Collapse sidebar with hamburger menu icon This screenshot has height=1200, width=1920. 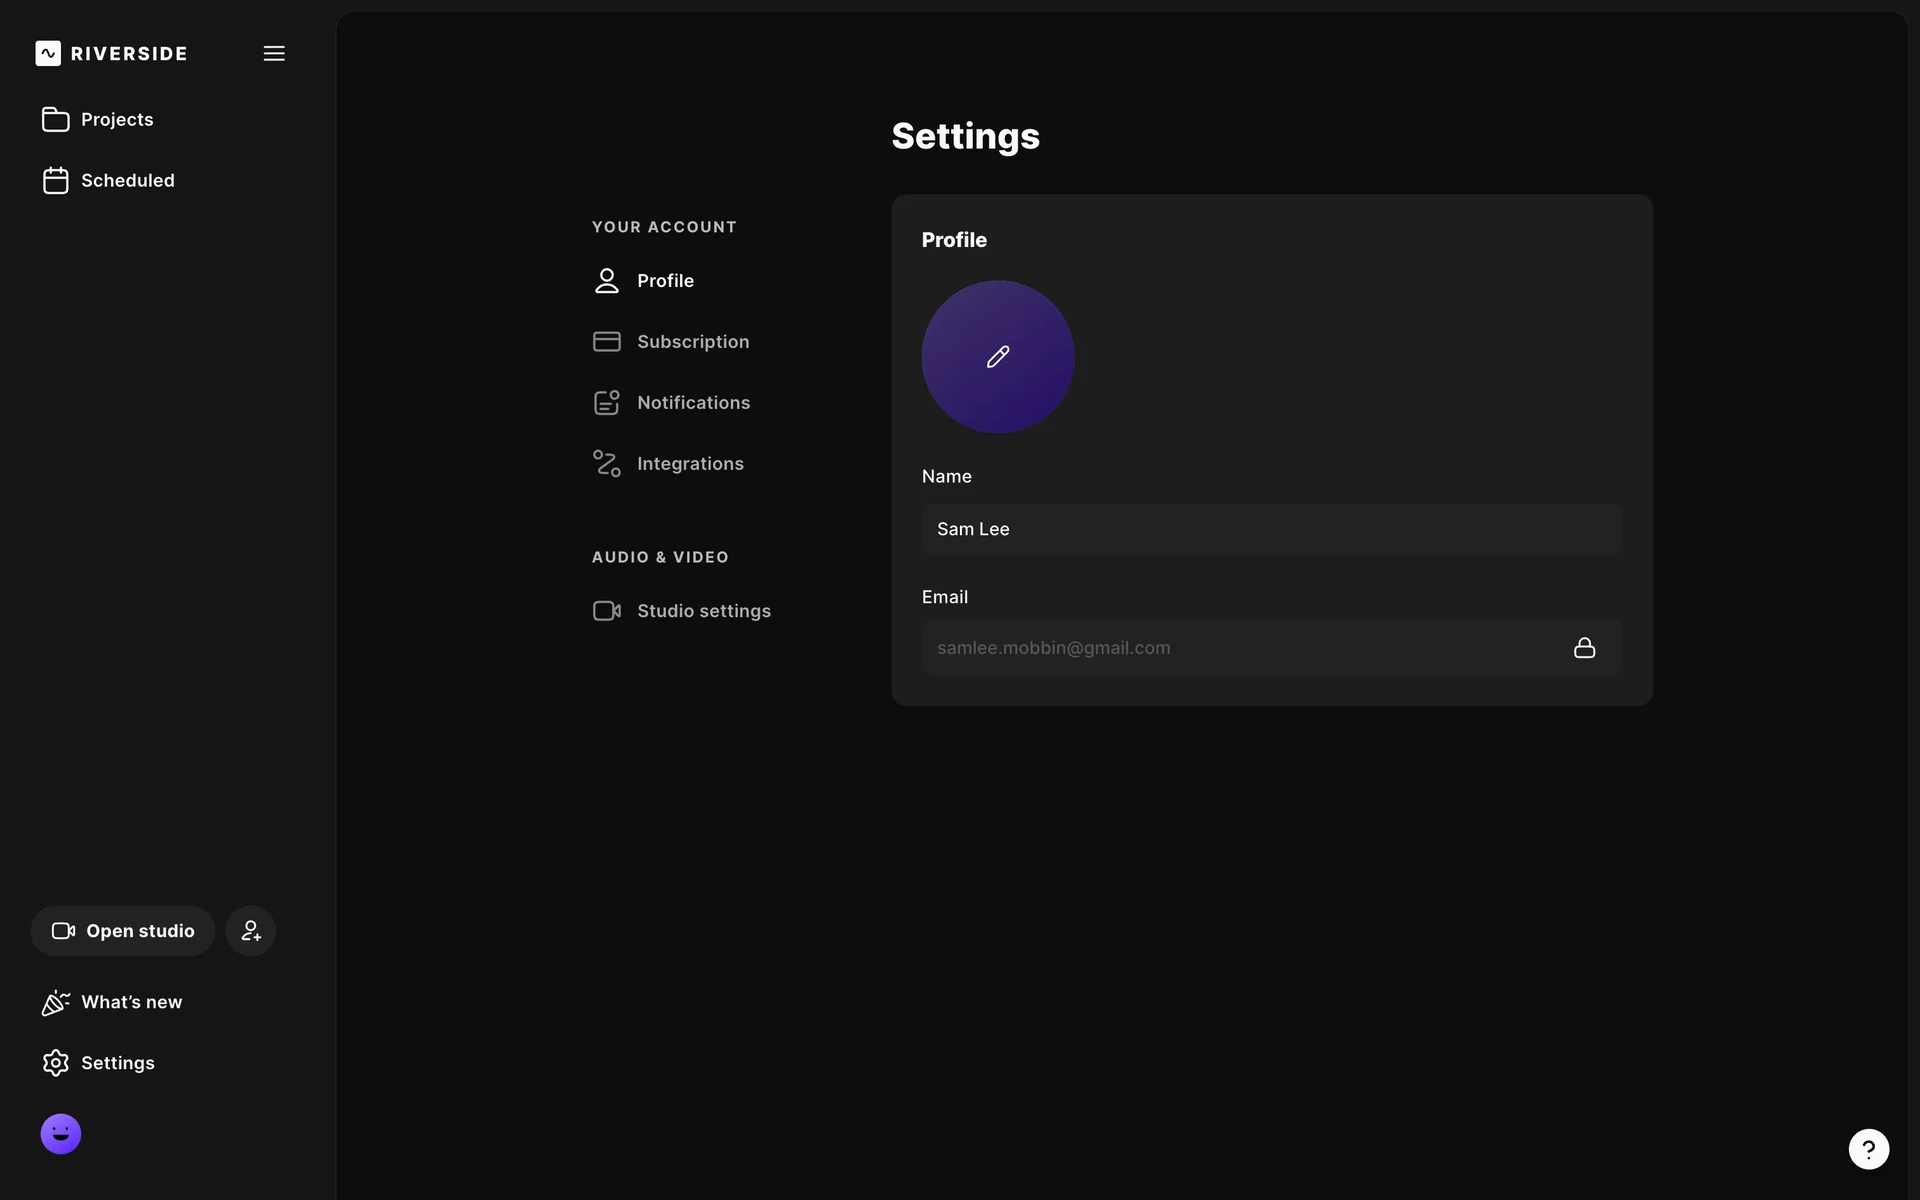274,53
